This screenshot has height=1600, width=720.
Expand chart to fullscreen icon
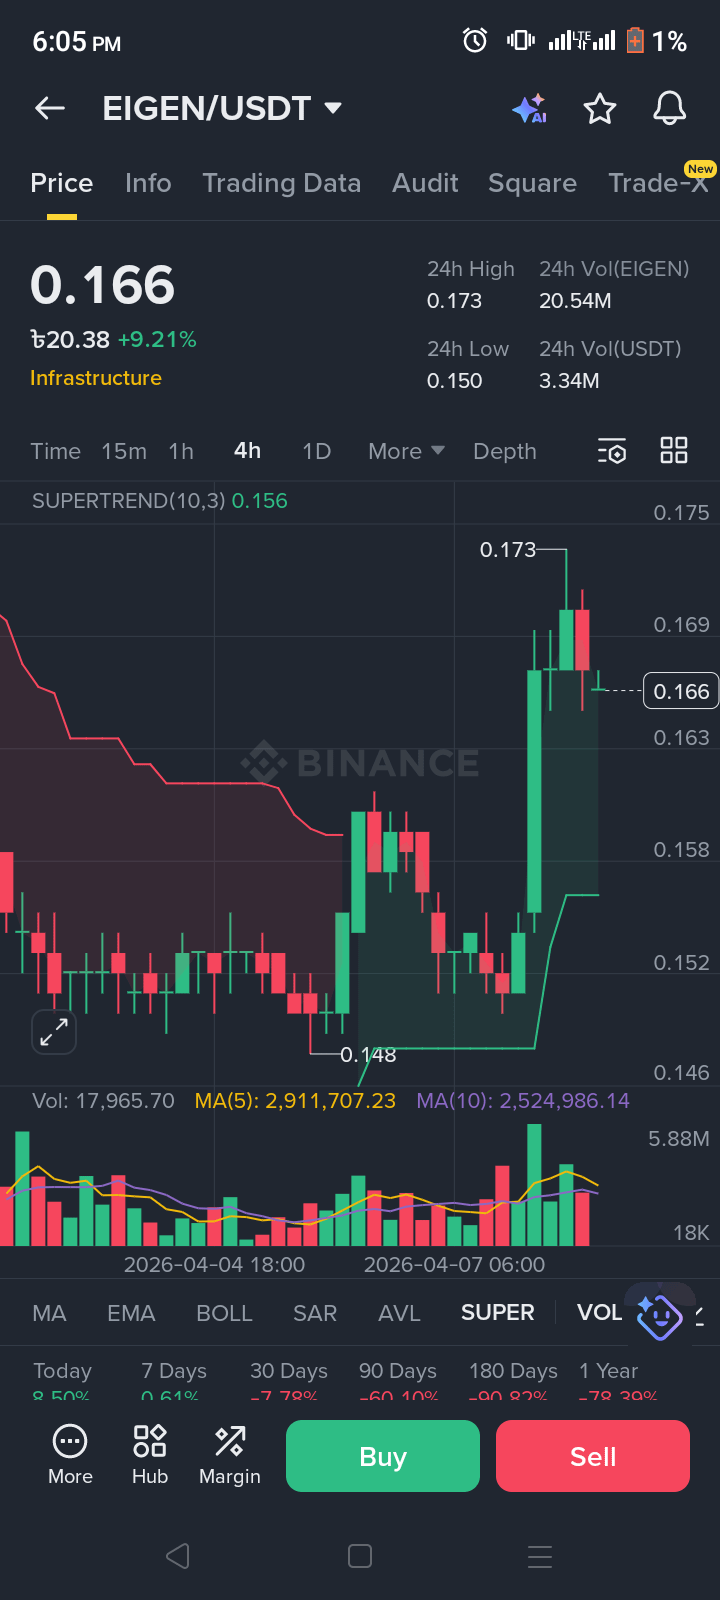pos(54,1032)
